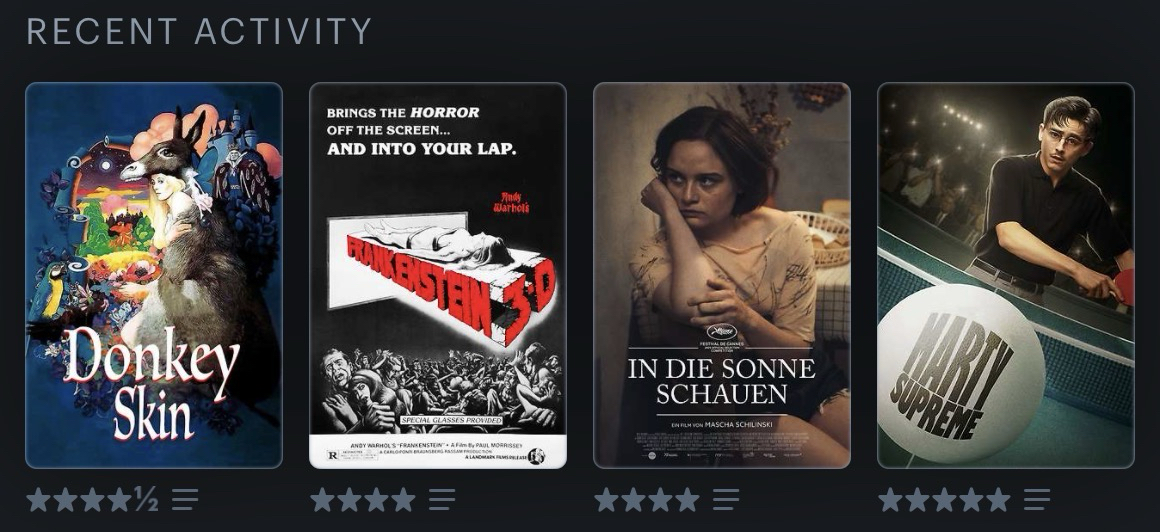1160x532 pixels.
Task: Click the fifth star under Marty Supreme
Action: click(998, 499)
